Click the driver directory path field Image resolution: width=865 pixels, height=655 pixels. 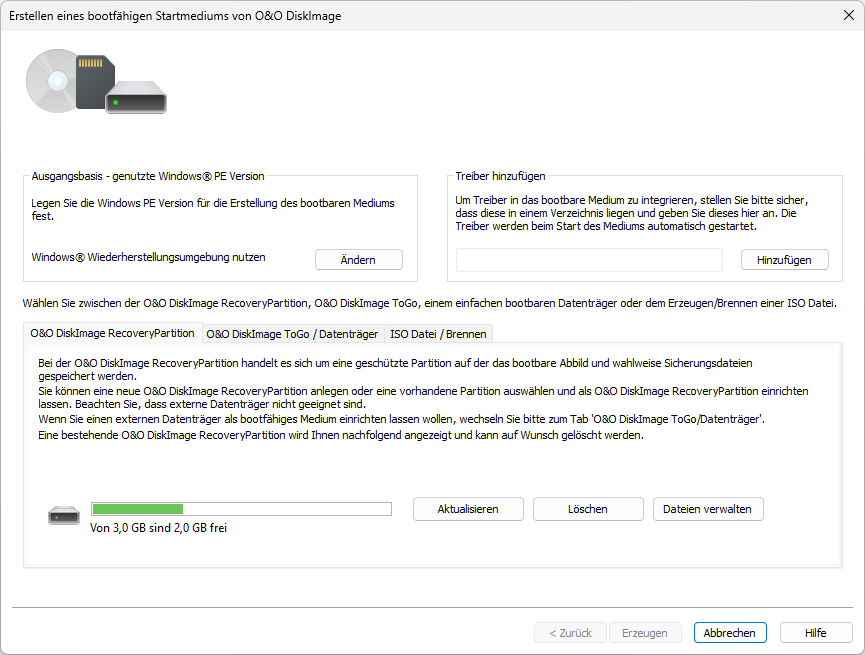coord(589,260)
